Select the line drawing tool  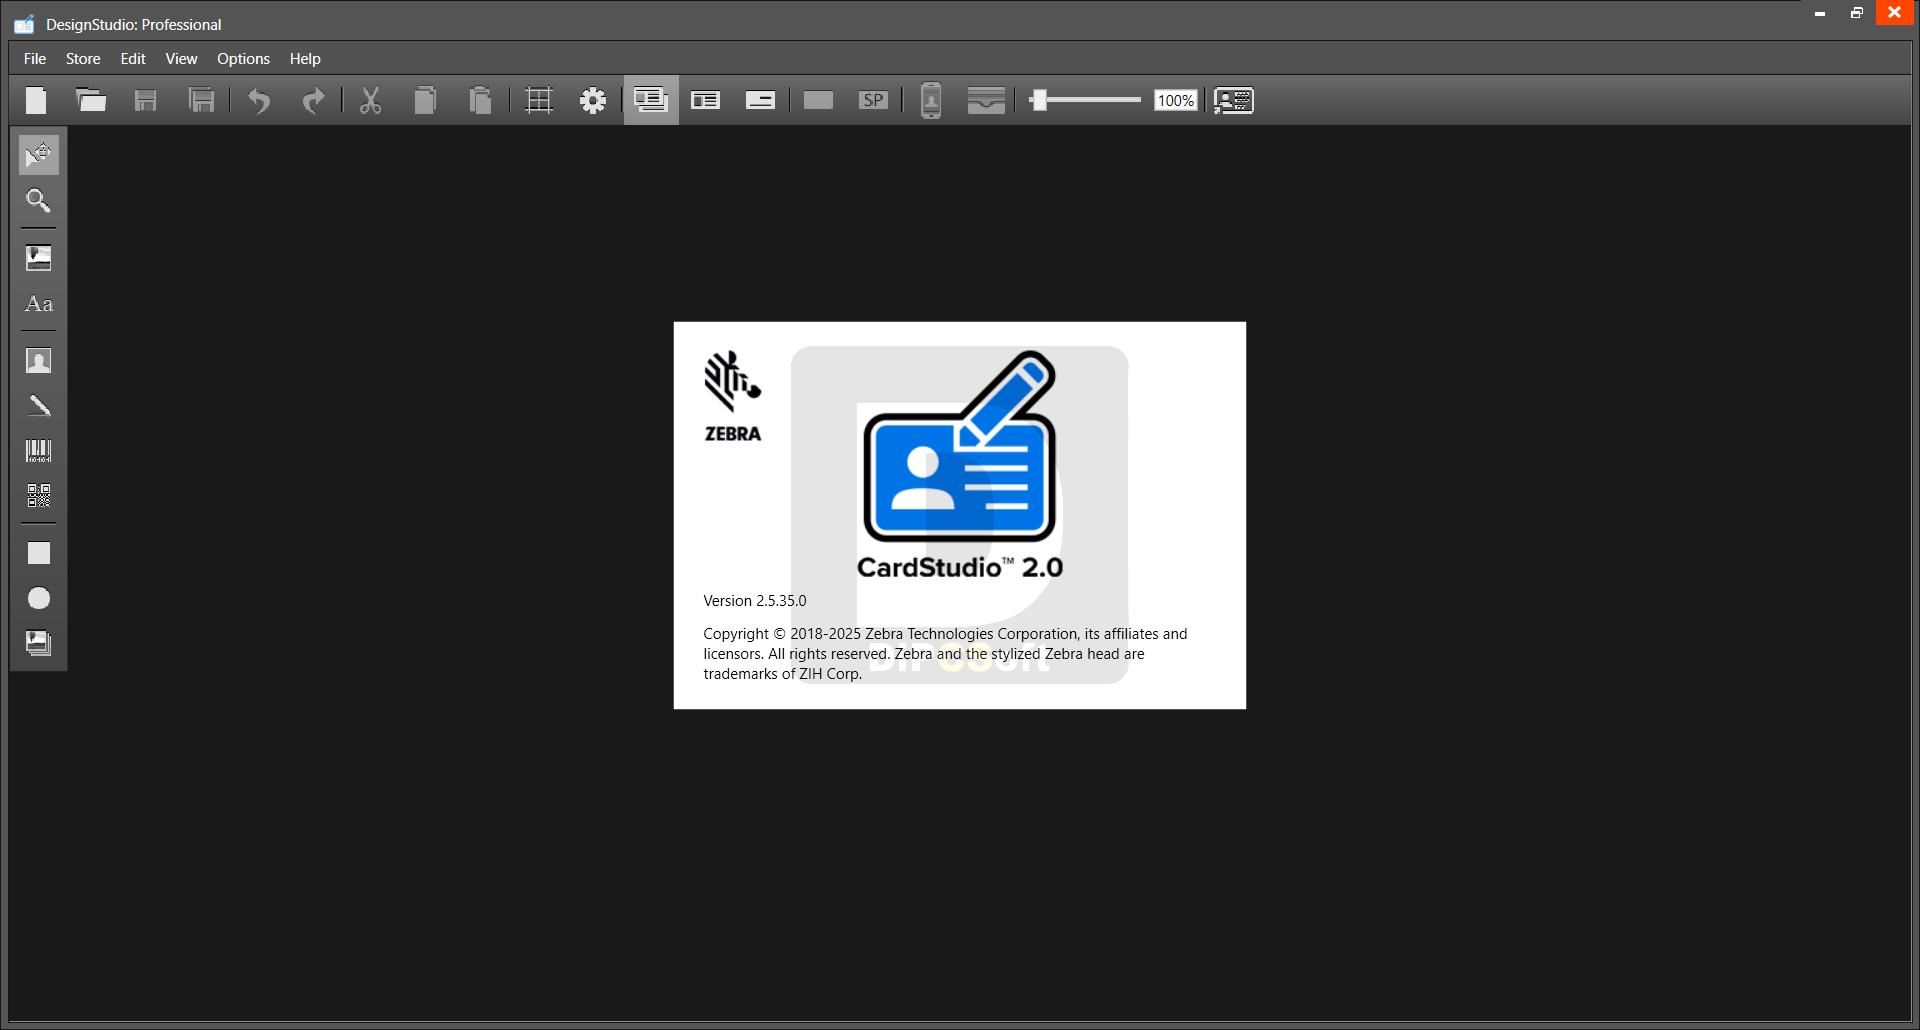tap(39, 406)
